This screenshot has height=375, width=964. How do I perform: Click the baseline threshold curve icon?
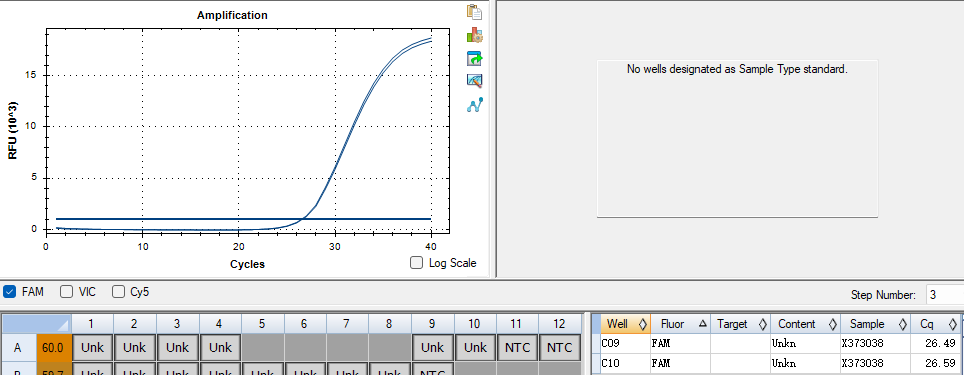tap(474, 105)
